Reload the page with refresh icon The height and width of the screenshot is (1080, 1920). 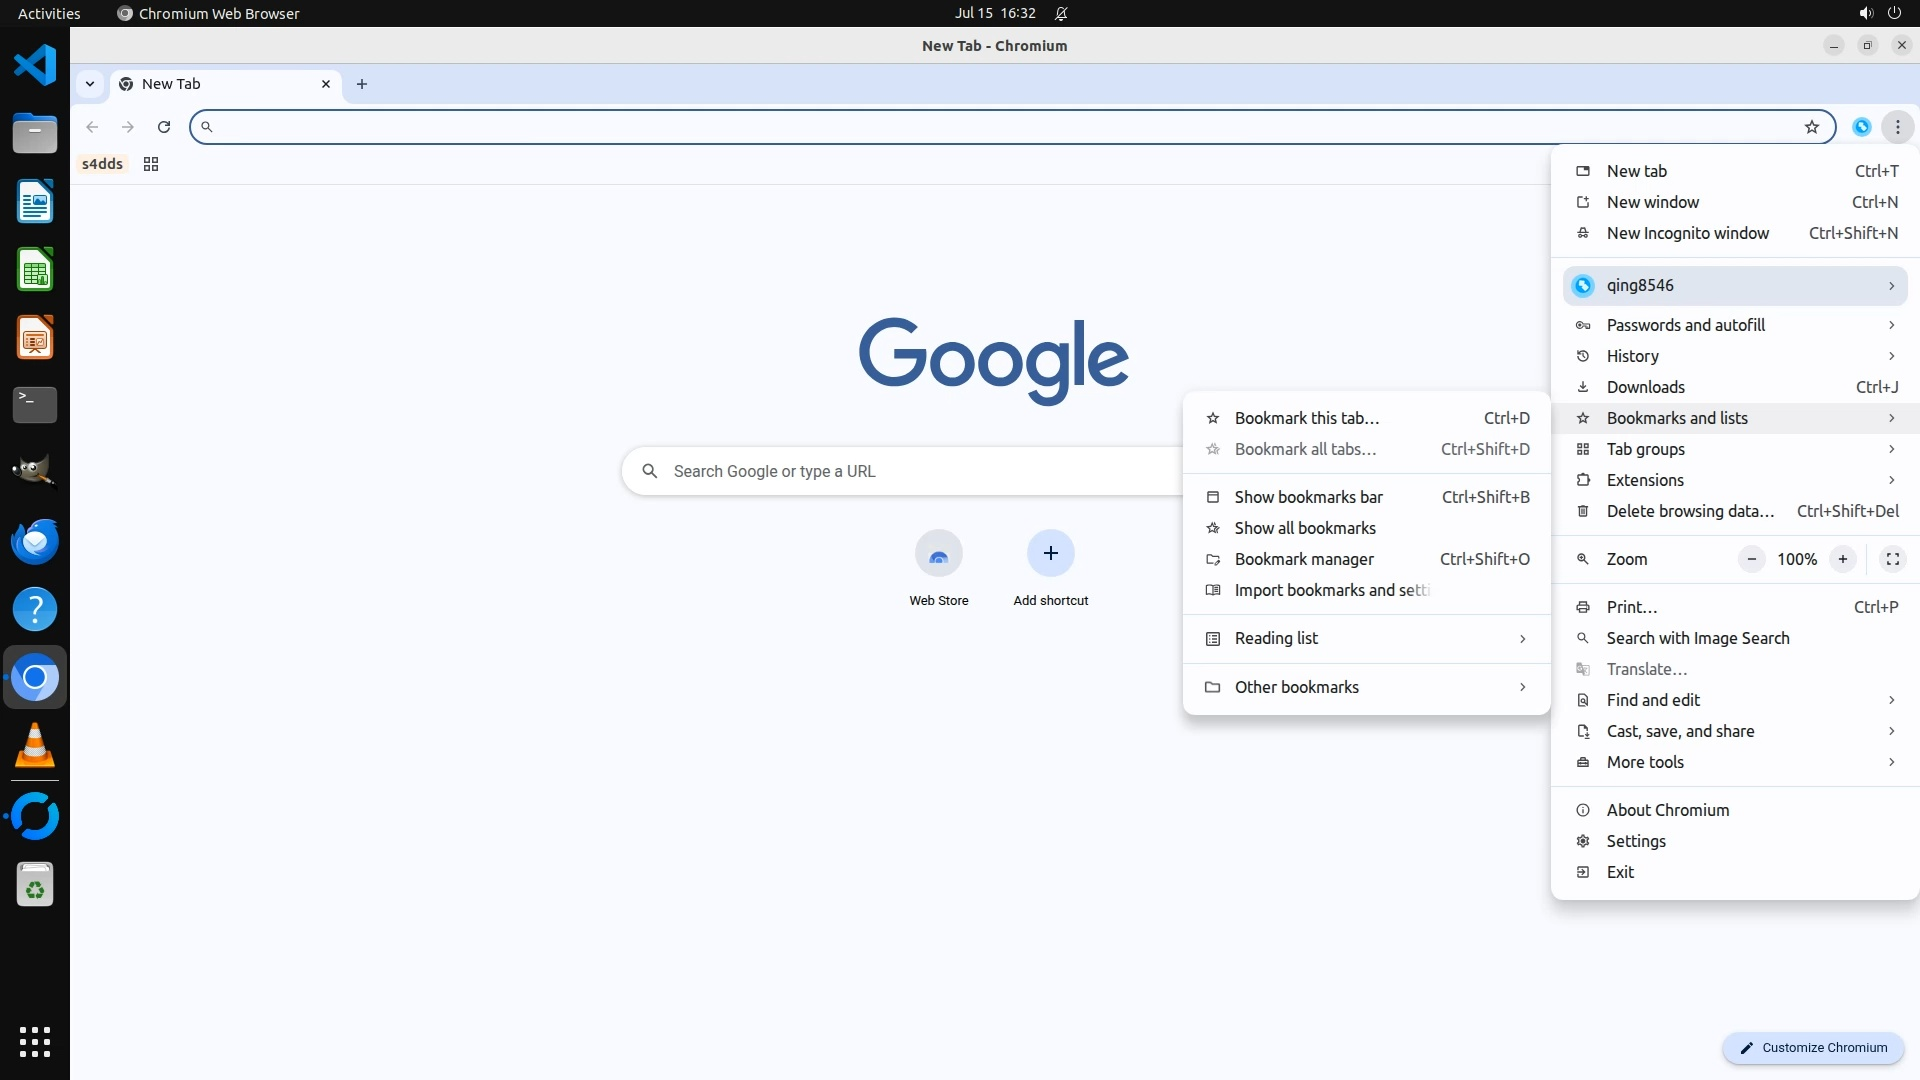tap(164, 127)
